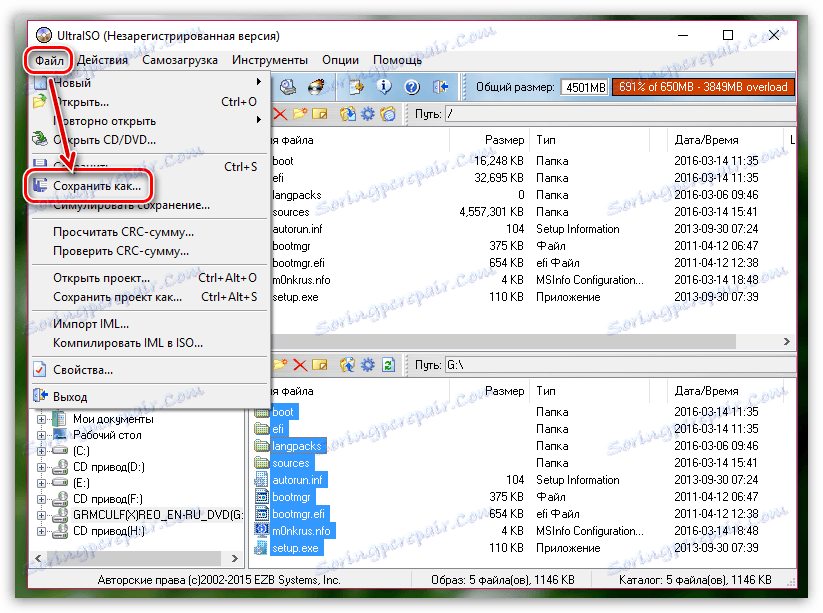This screenshot has height=613, width=823.
Task: Click Rename icon in local pane toolbar
Action: 320,365
